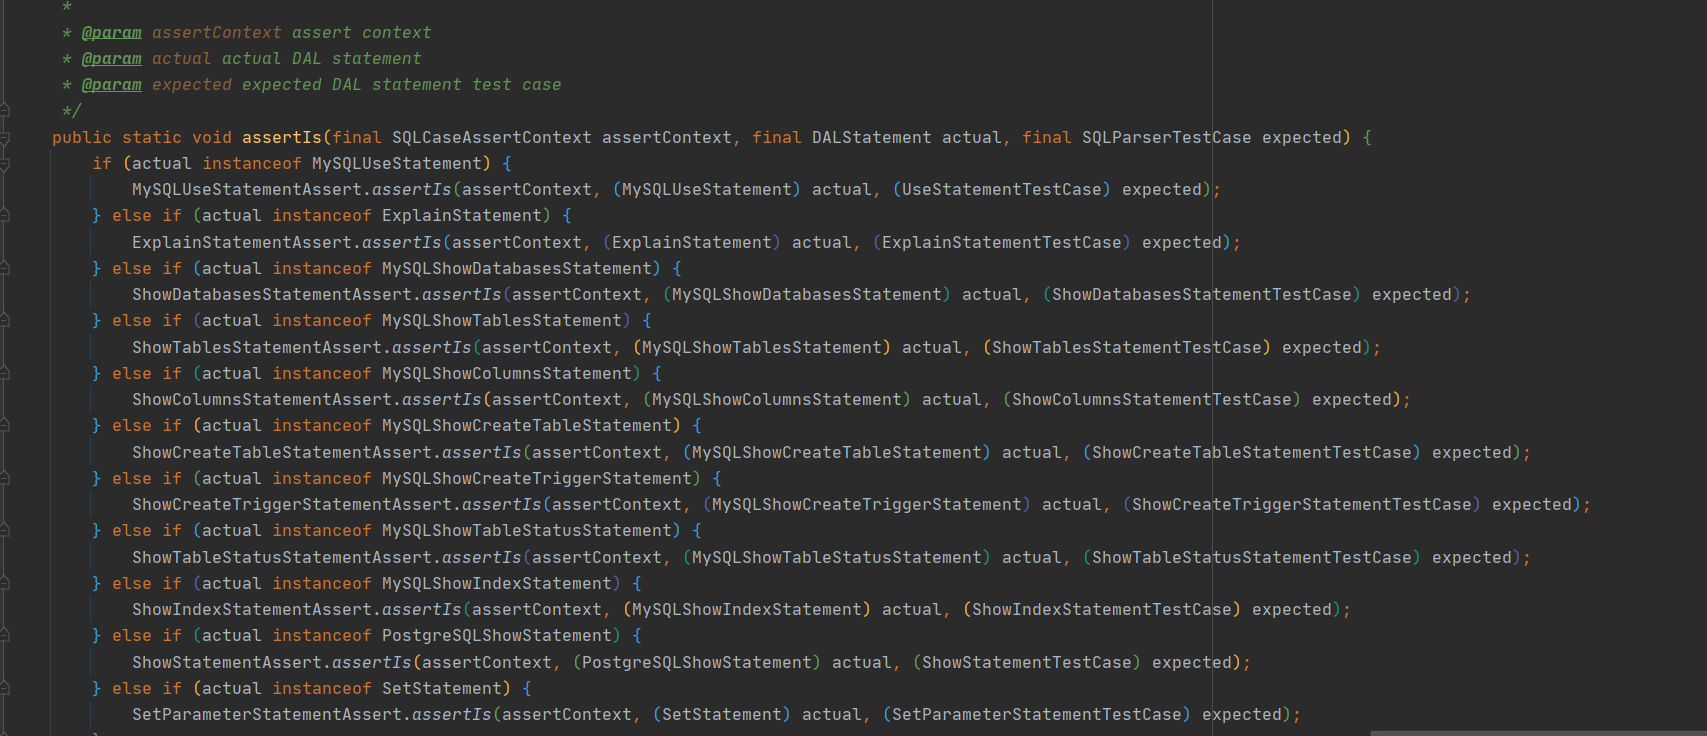Click the comment text 'actual DAL statement'
The image size is (1707, 736).
pos(322,59)
